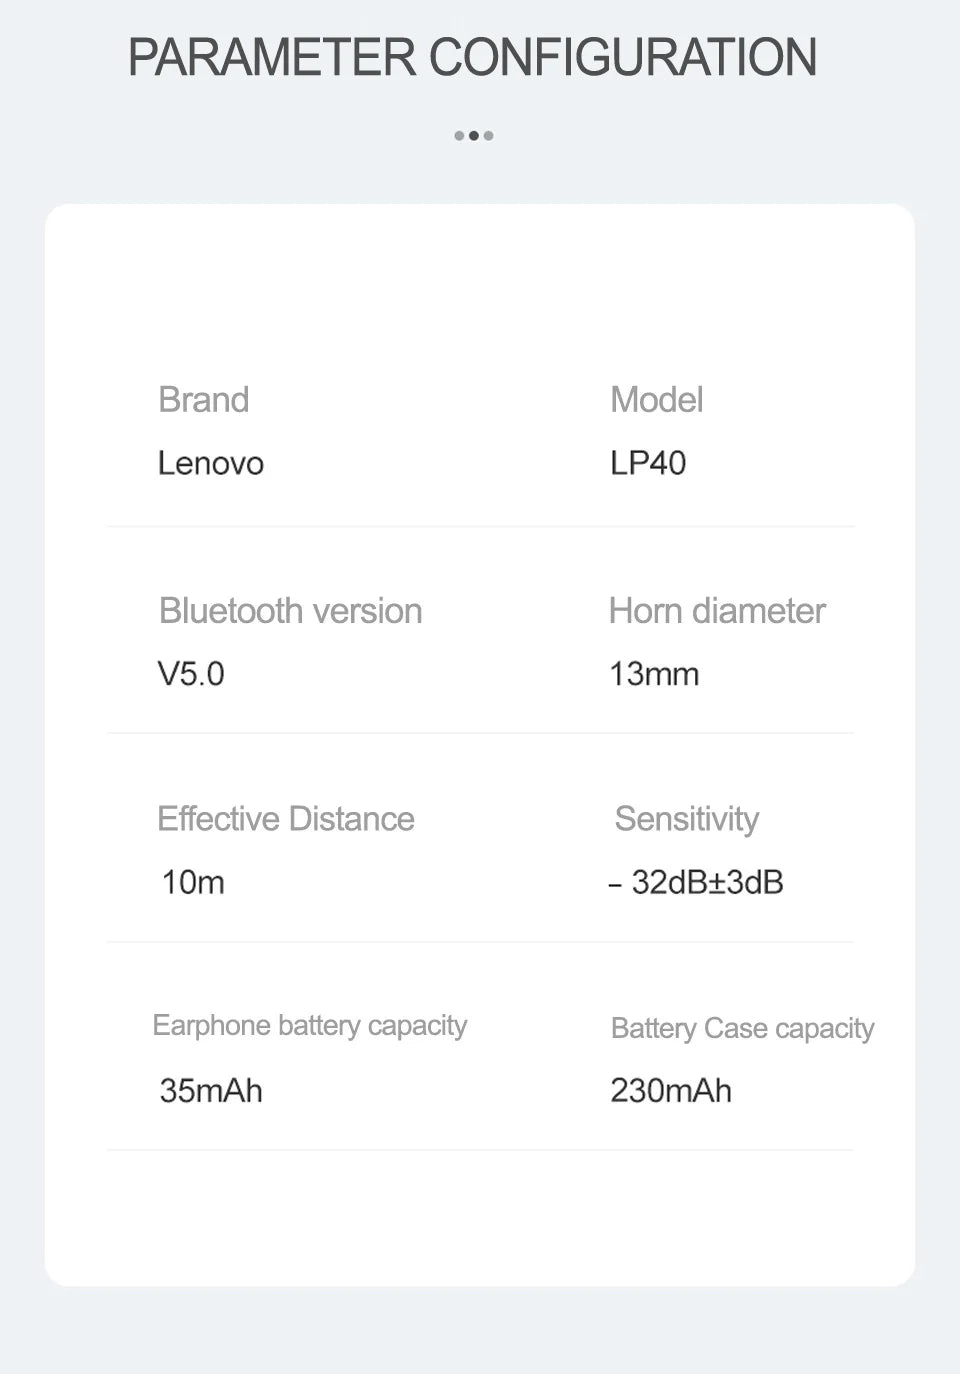This screenshot has width=960, height=1374.
Task: Click the Horn diameter label
Action: (x=717, y=611)
